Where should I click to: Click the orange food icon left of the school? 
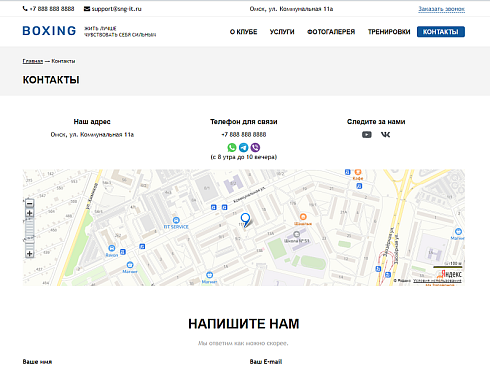point(303,217)
